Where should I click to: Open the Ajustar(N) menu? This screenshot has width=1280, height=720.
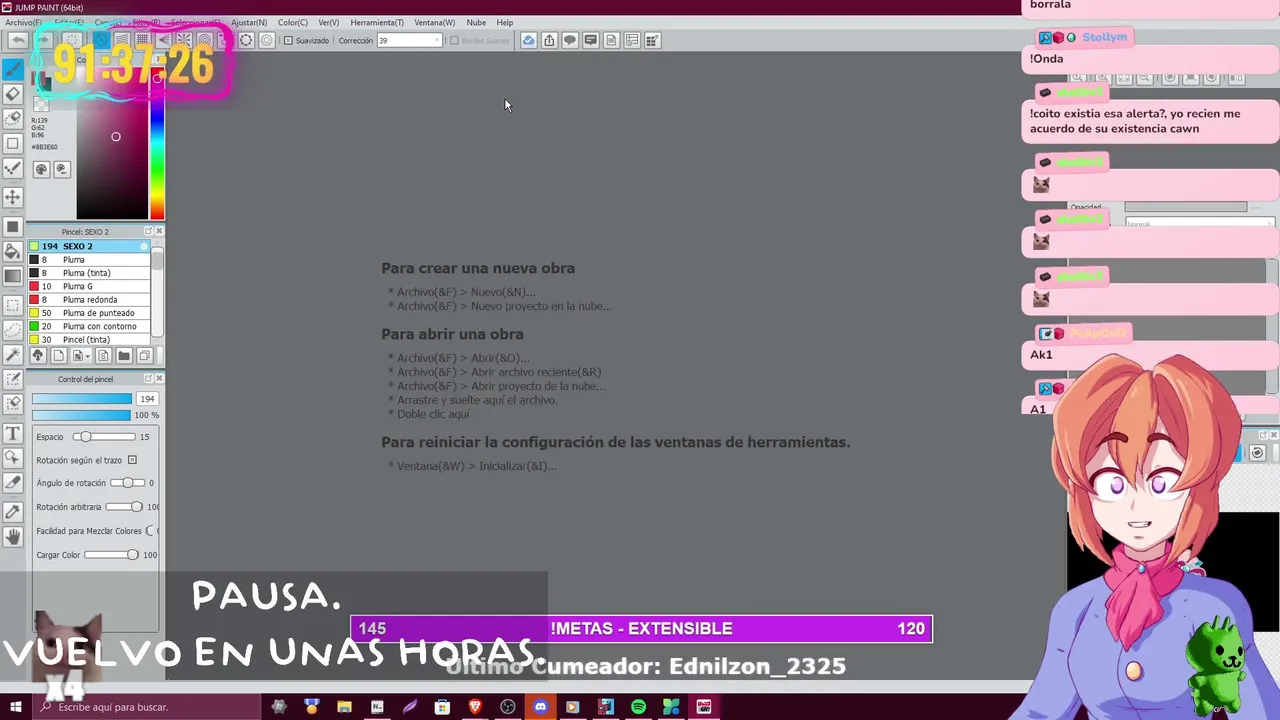[249, 22]
